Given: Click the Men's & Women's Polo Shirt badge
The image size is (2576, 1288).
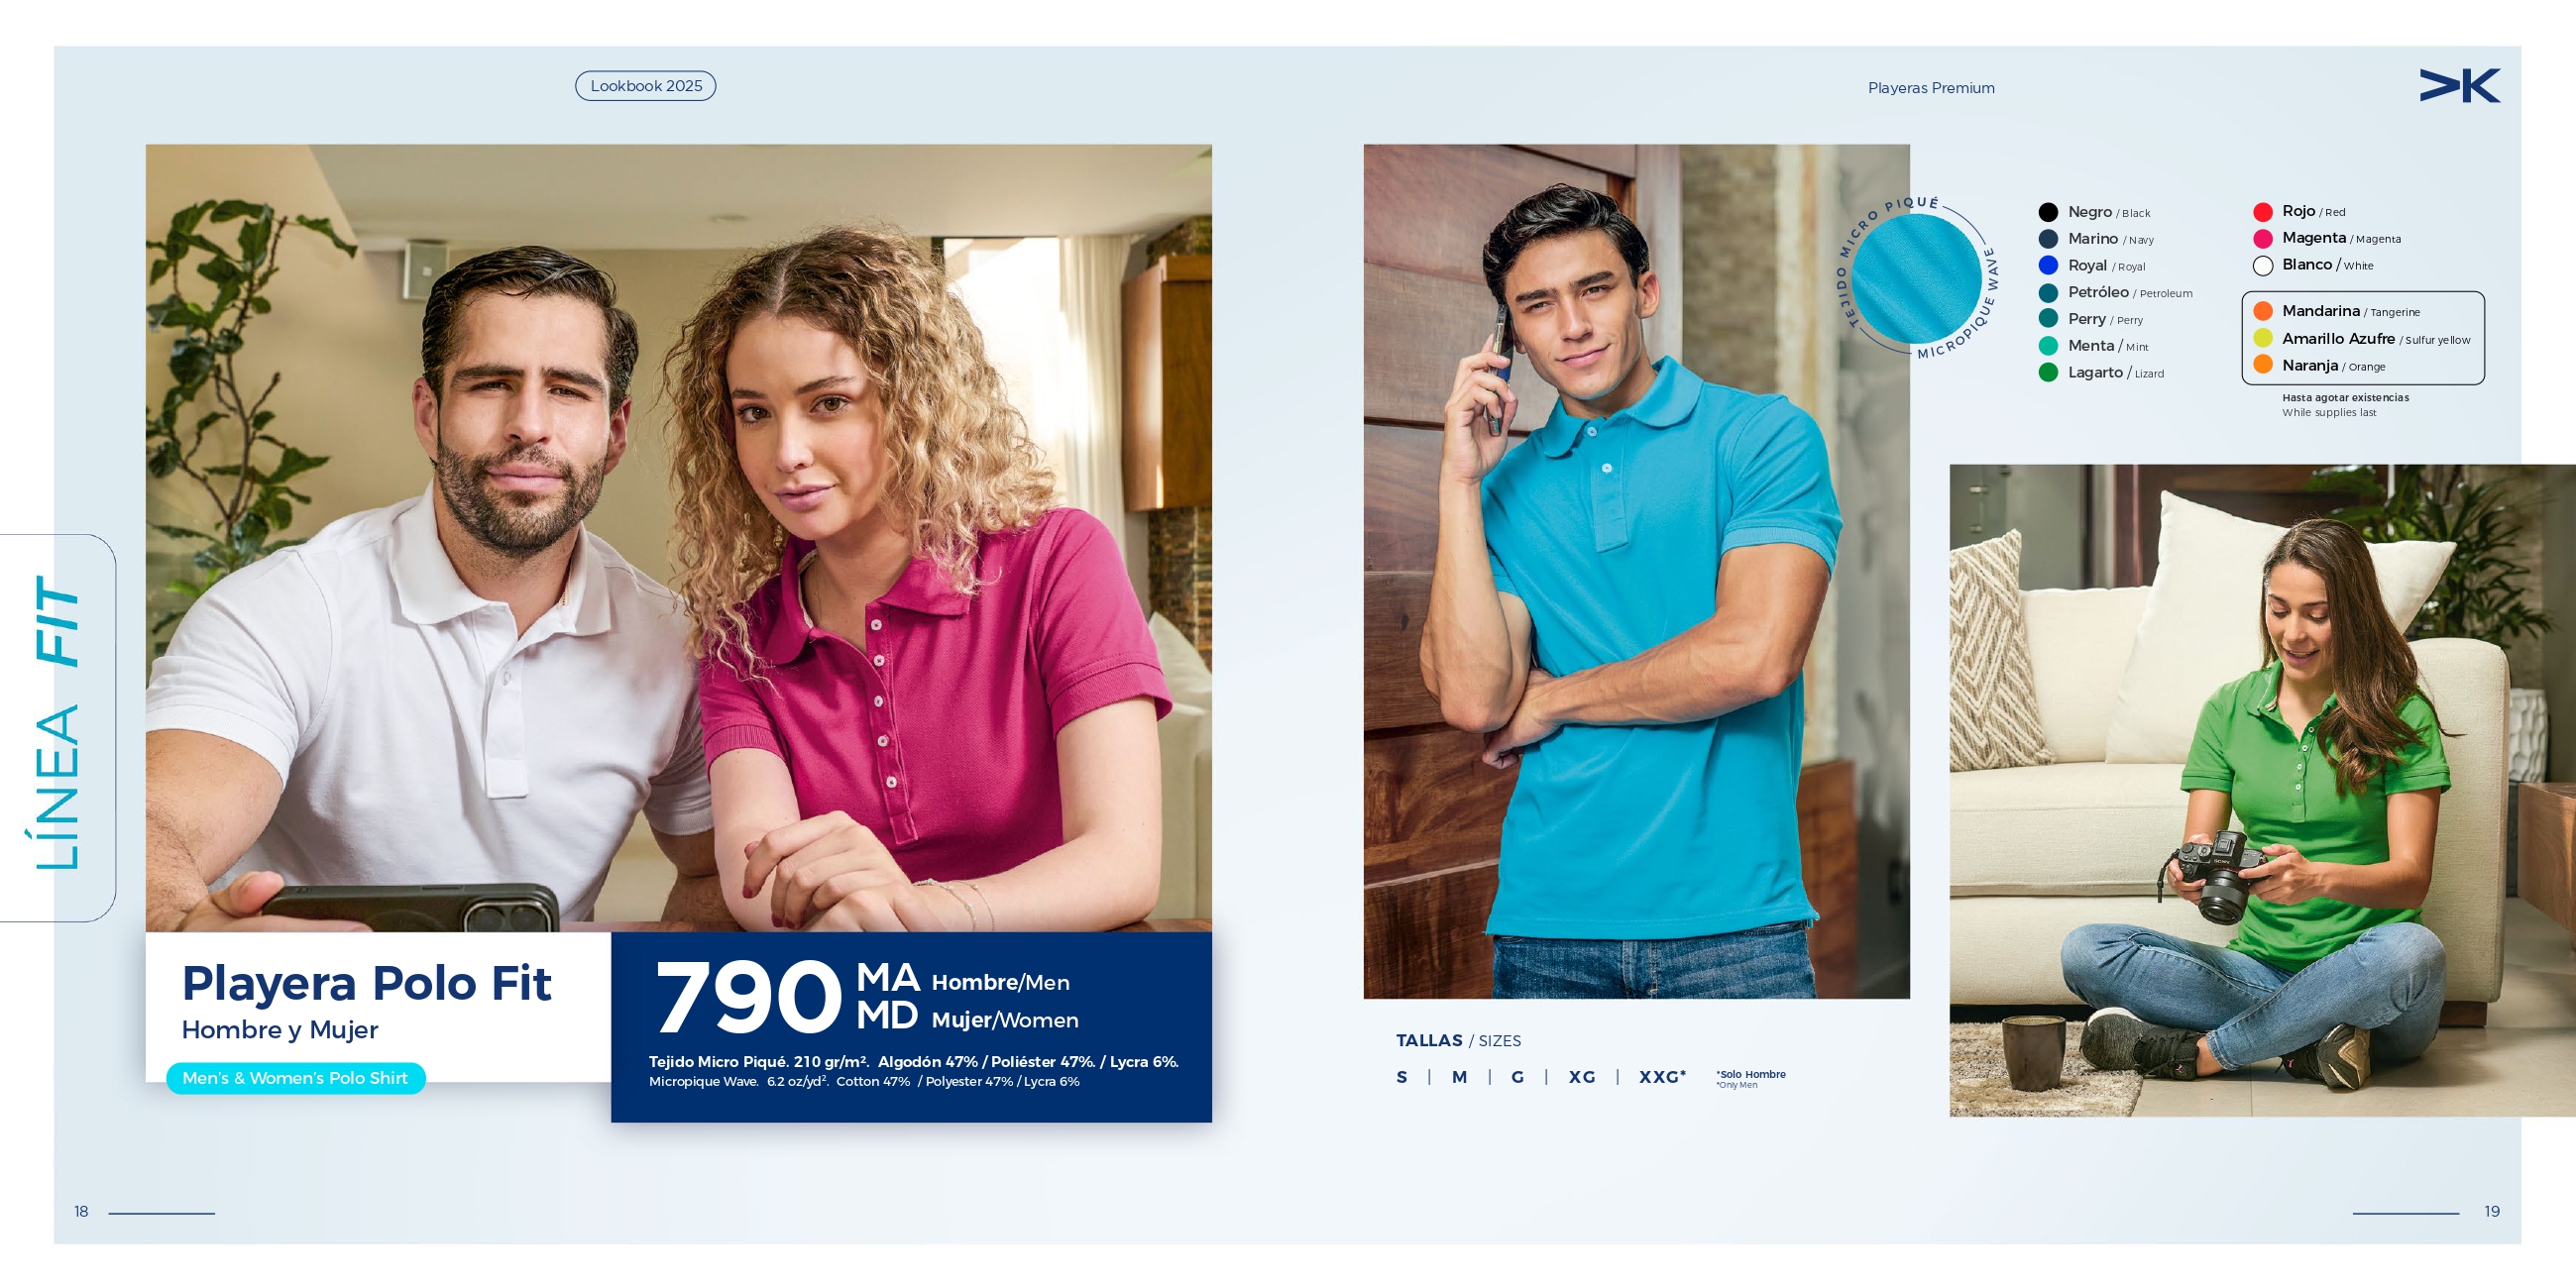Looking at the screenshot, I should tap(296, 1078).
